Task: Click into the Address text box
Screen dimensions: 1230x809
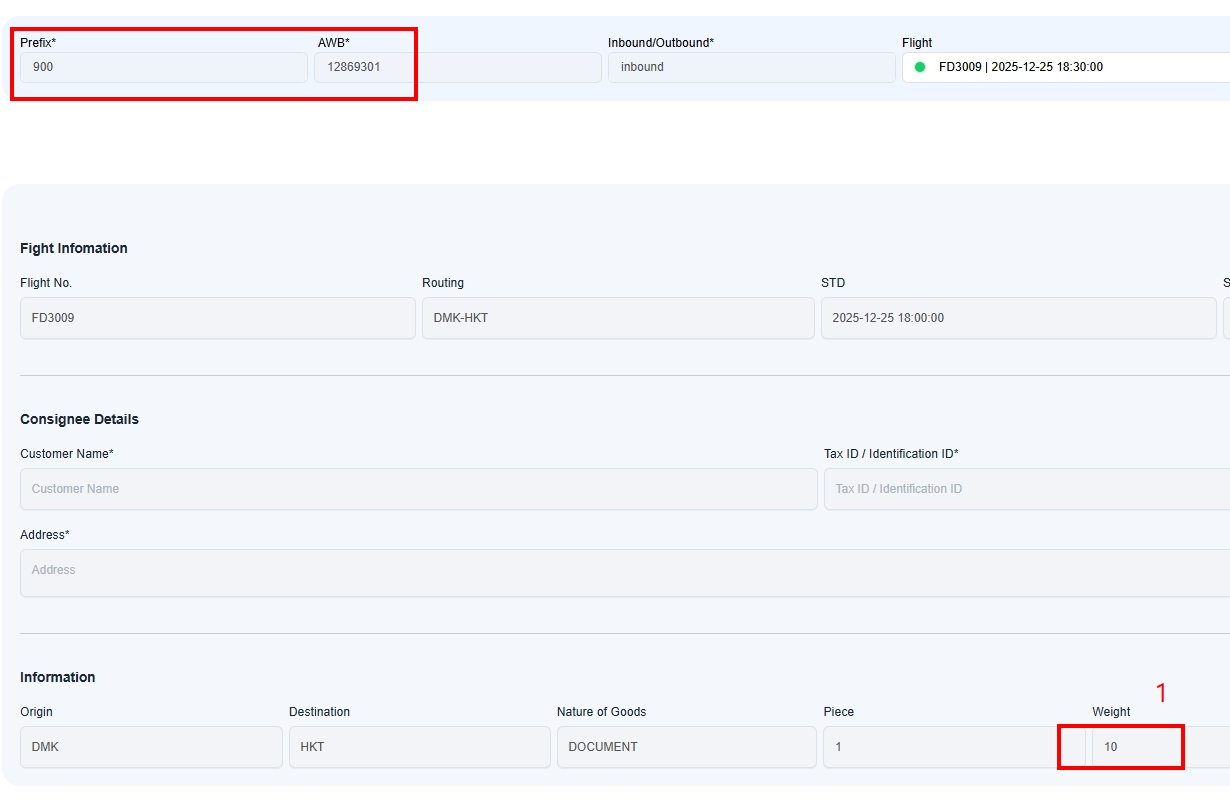Action: [x=620, y=572]
